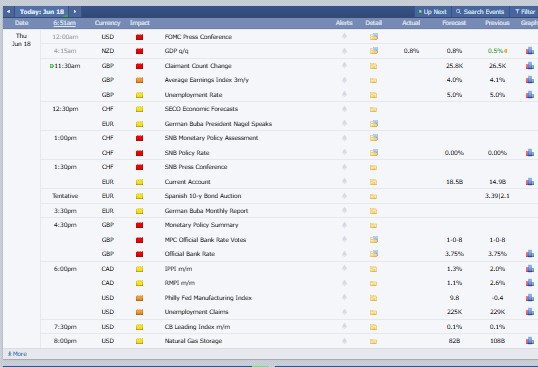Open graph for Official Bank Rate
This screenshot has height=367, width=538.
coord(530,254)
